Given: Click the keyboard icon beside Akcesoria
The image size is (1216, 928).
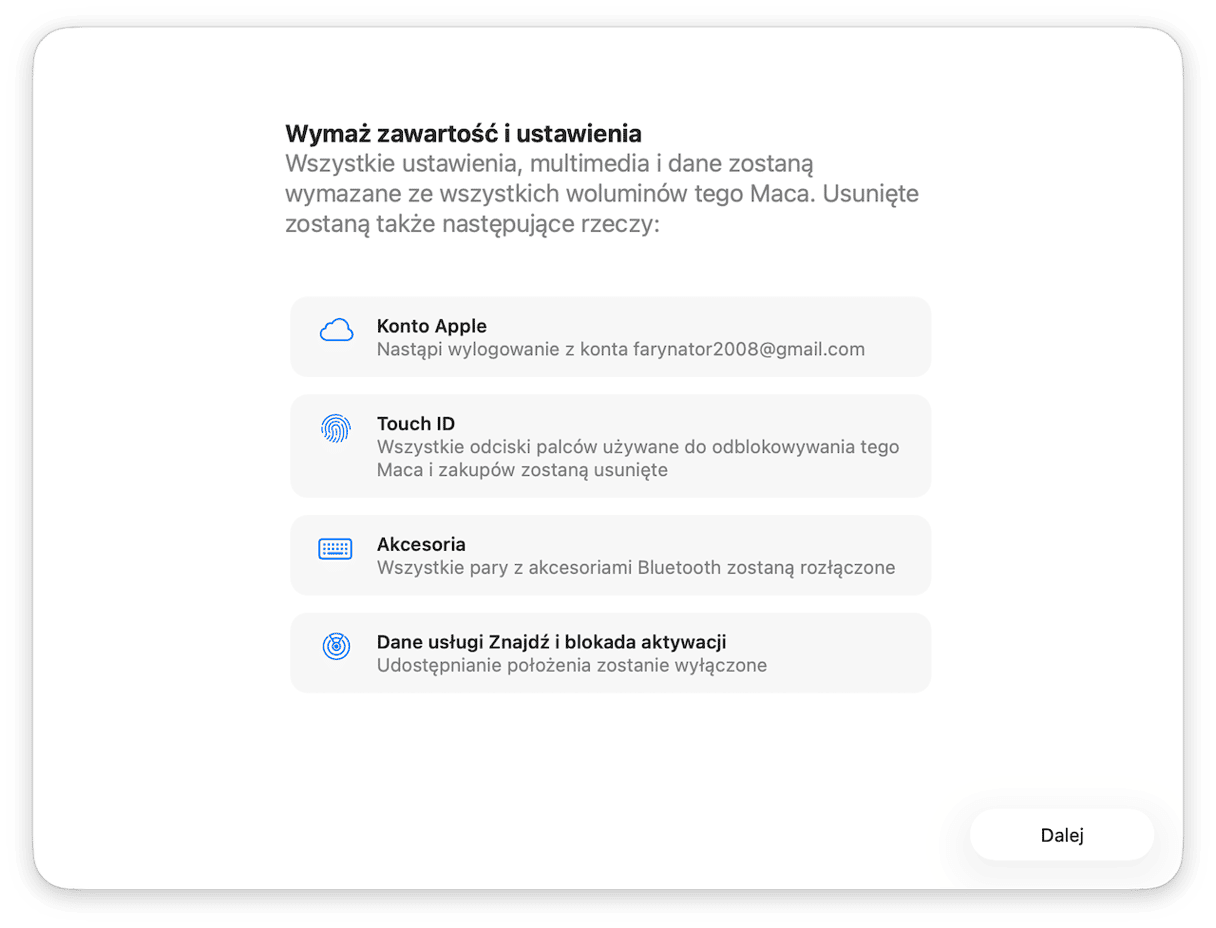Looking at the screenshot, I should [335, 549].
